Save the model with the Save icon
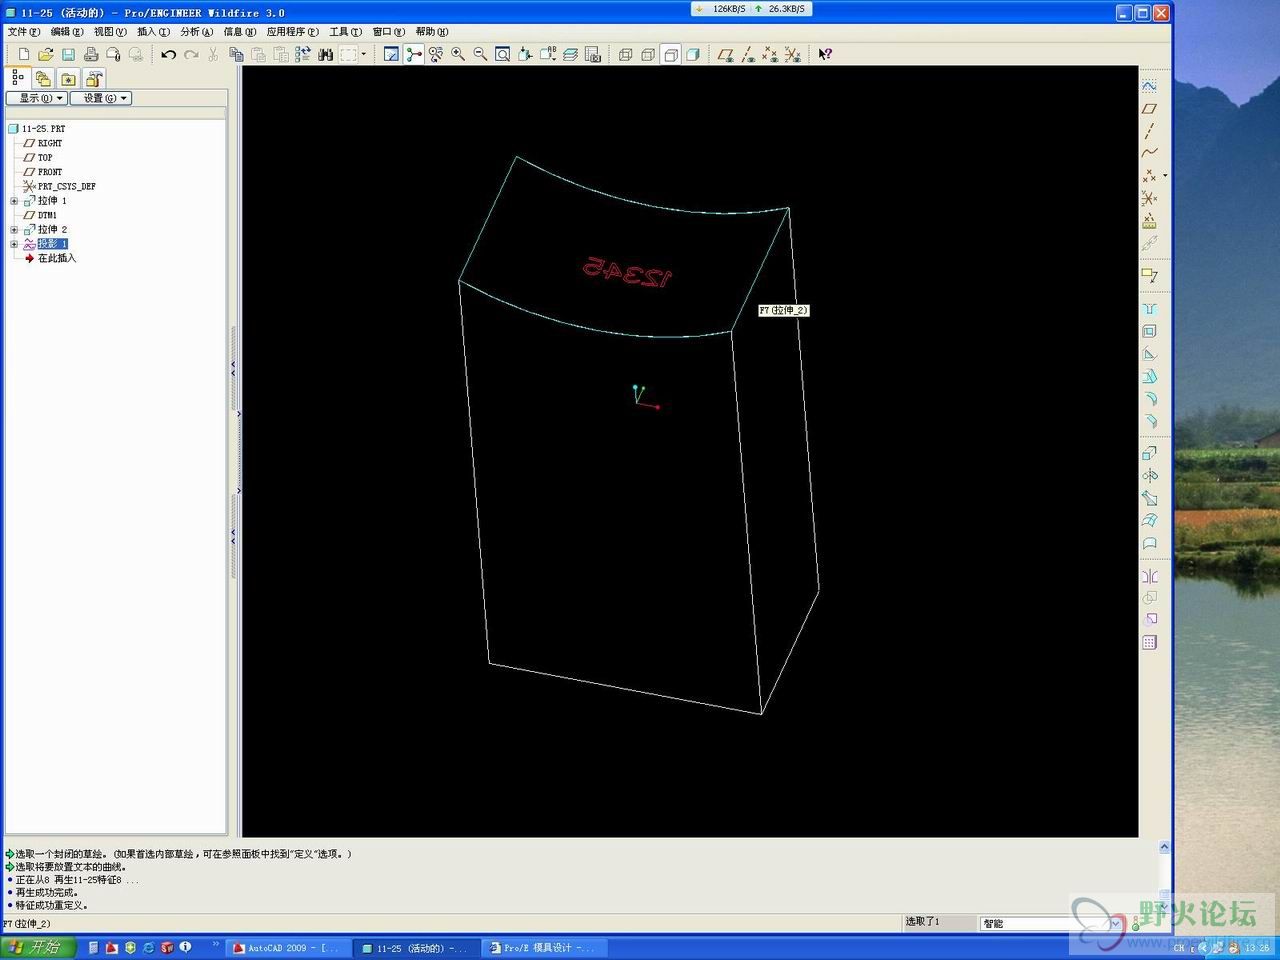This screenshot has width=1280, height=960. (68, 54)
